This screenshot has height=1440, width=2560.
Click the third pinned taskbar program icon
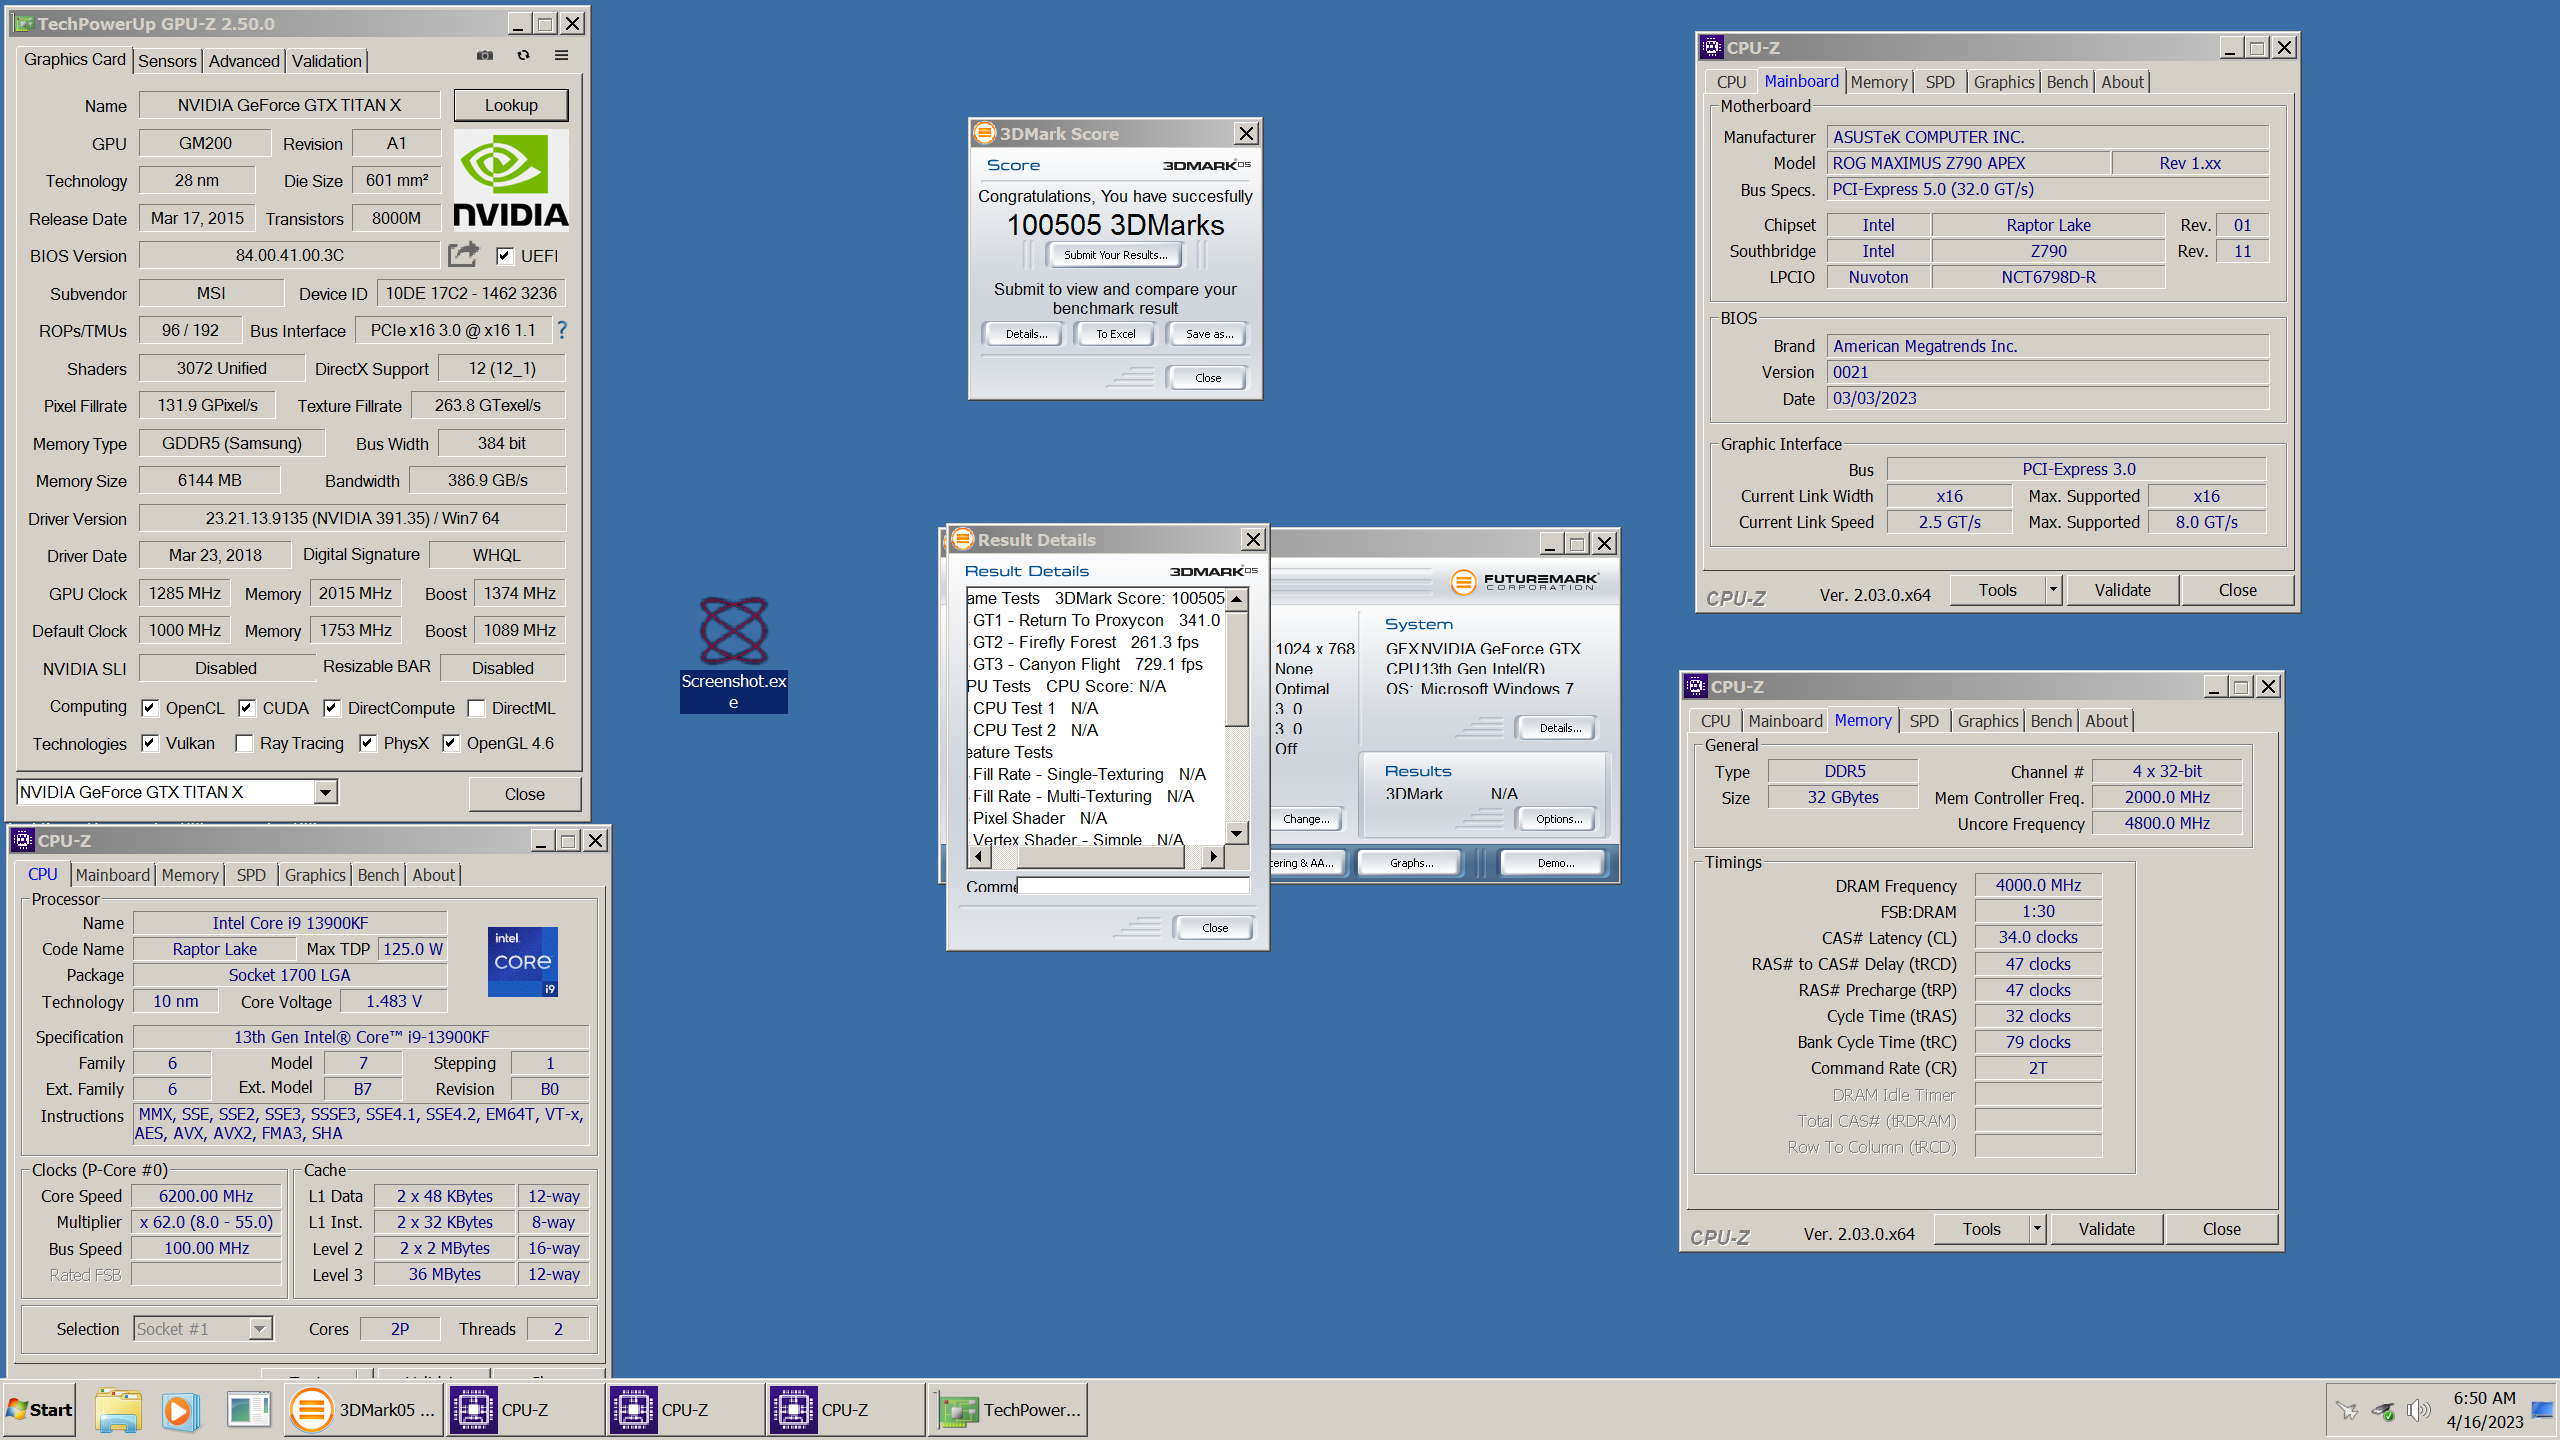coord(248,1410)
